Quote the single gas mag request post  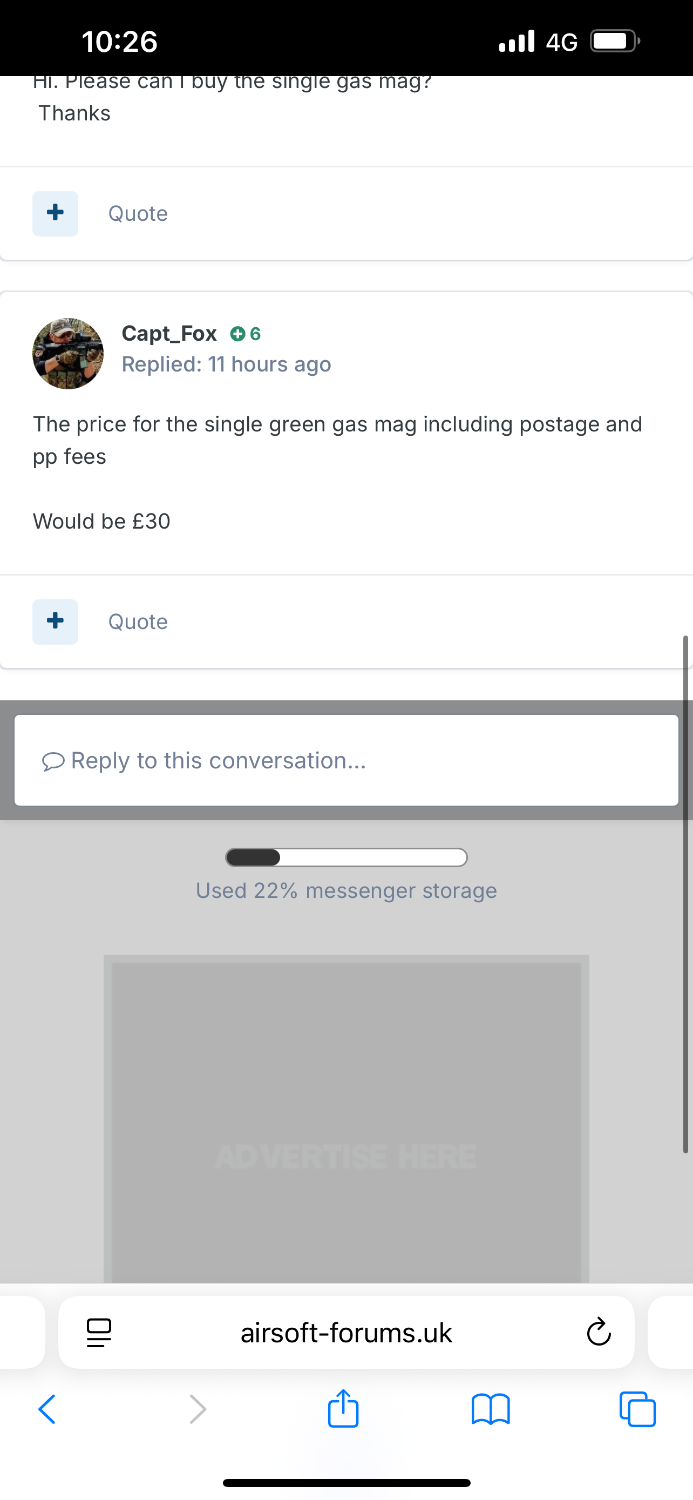138,214
